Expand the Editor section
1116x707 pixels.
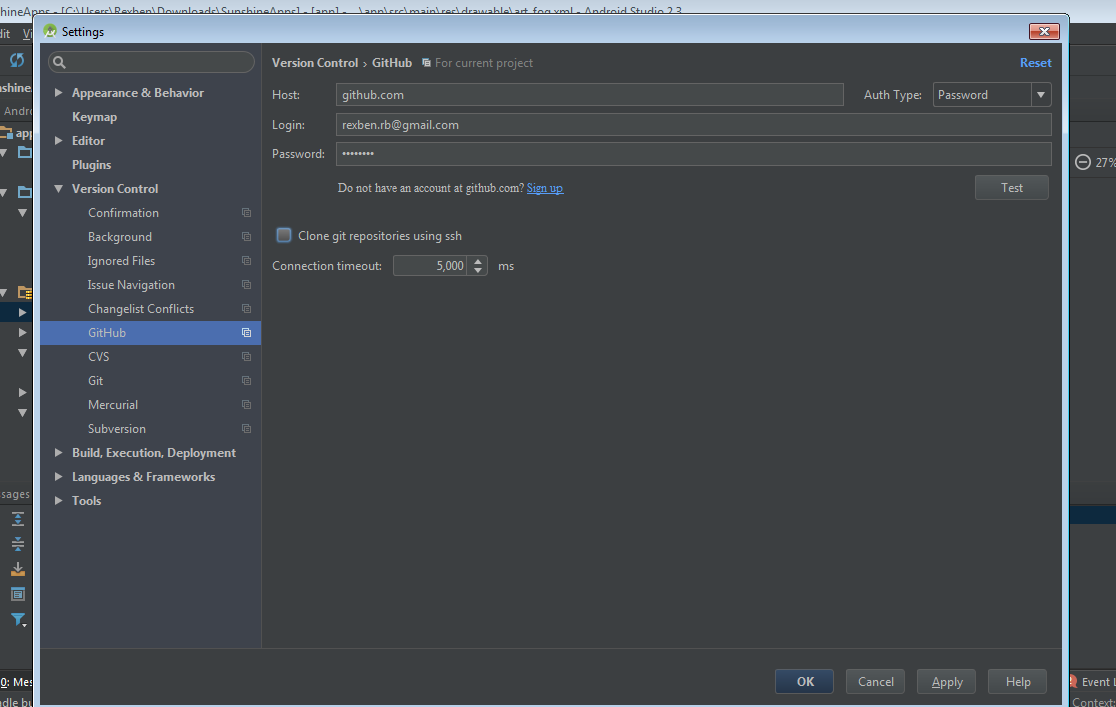pyautogui.click(x=58, y=141)
